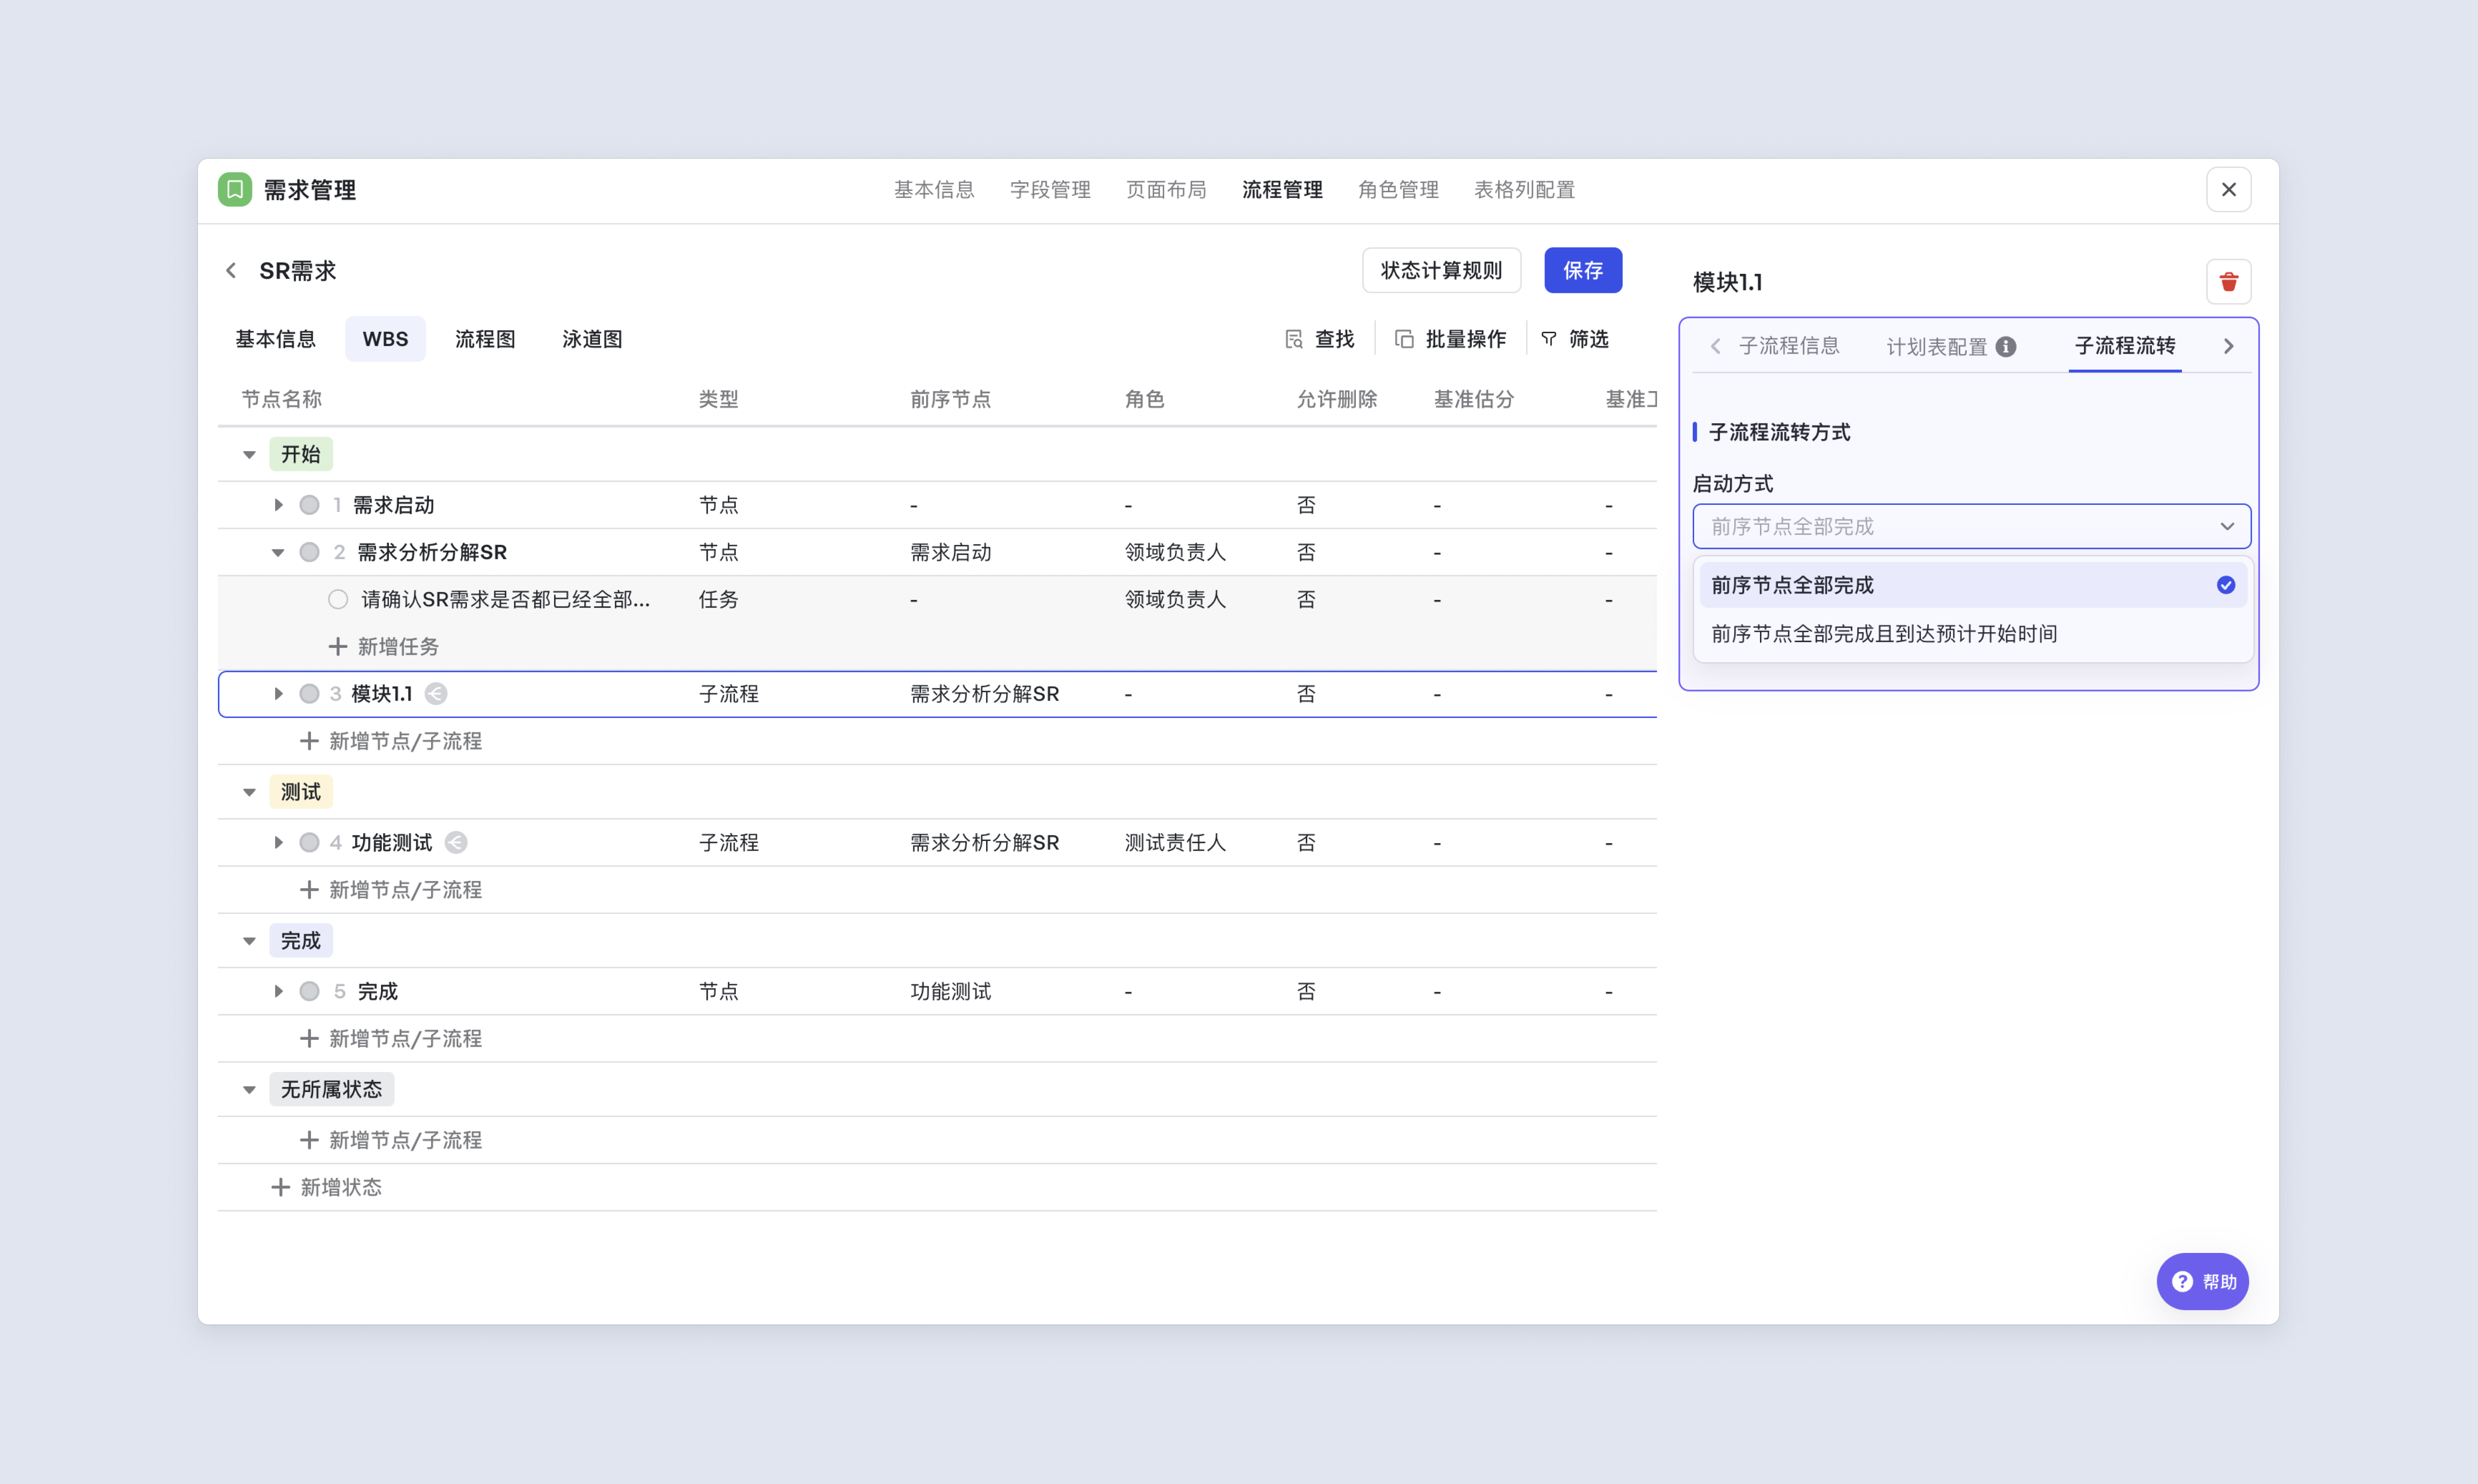Toggle status circle of 需求分析分解SR node
The width and height of the screenshot is (2478, 1484).
310,552
